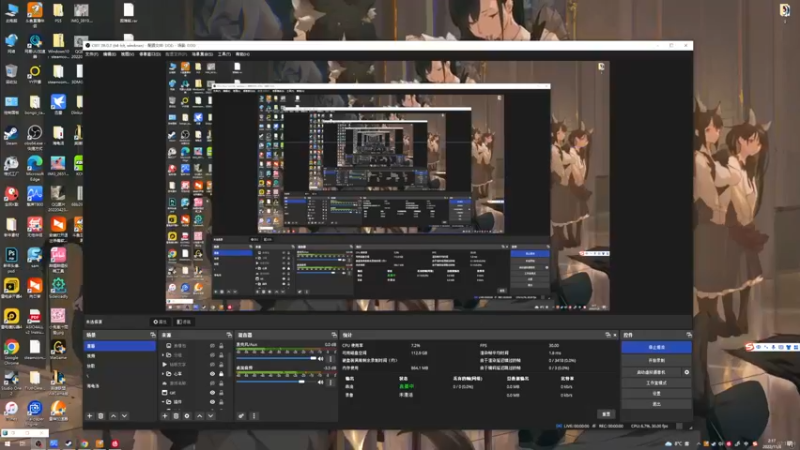Pop out the Audio Mixer dock panel
This screenshot has width=800, height=450.
pyautogui.click(x=334, y=335)
